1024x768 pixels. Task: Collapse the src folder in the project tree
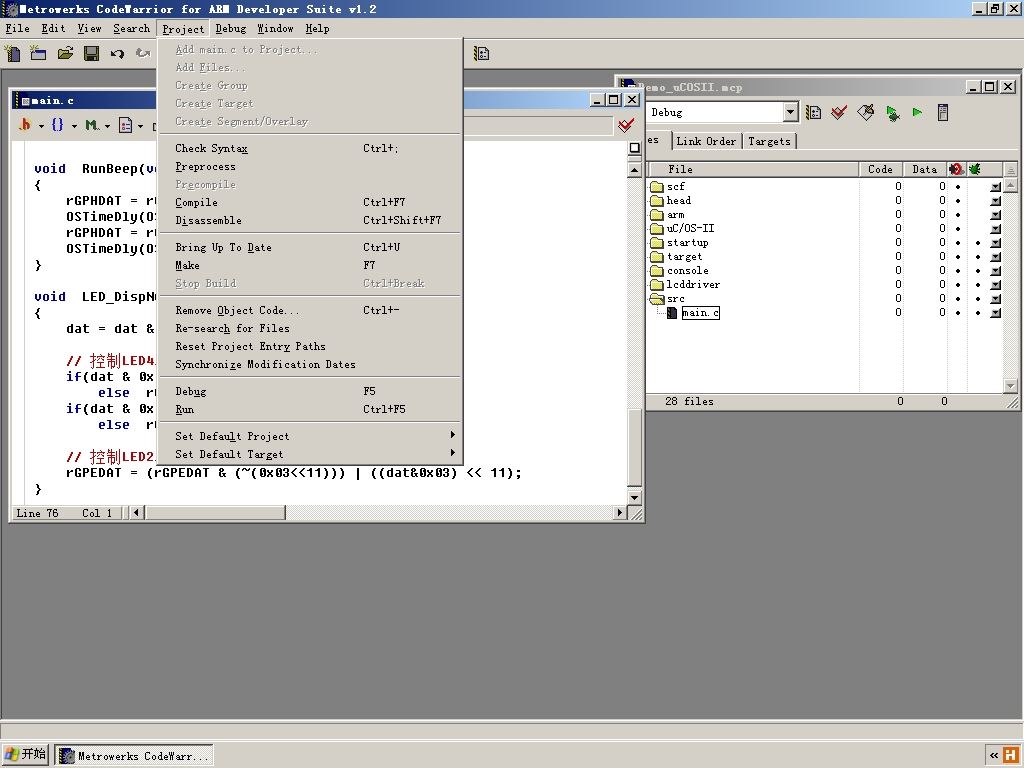point(657,299)
